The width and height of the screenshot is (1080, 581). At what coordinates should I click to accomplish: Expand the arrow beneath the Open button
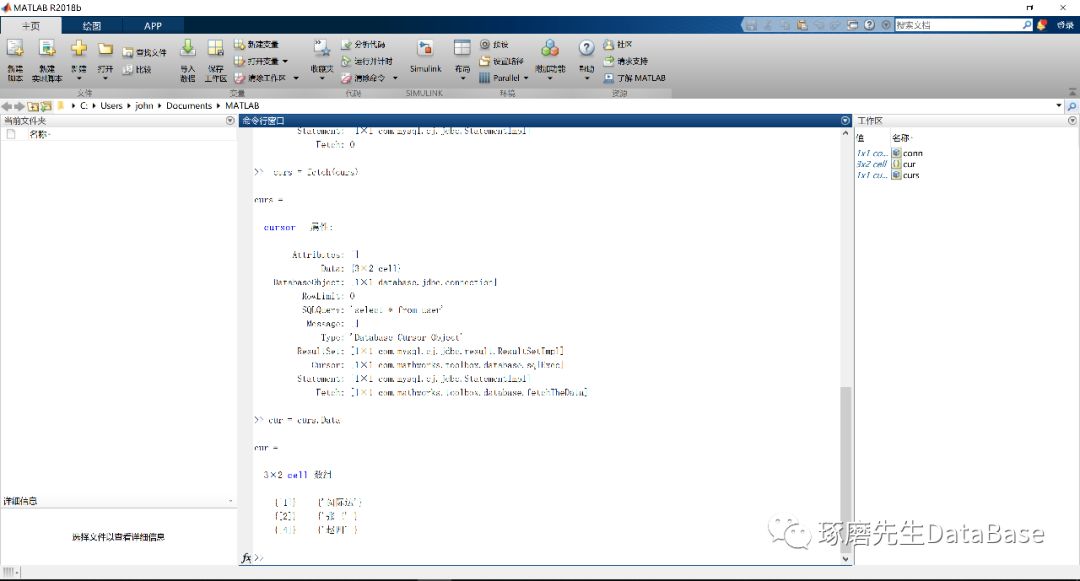point(105,78)
